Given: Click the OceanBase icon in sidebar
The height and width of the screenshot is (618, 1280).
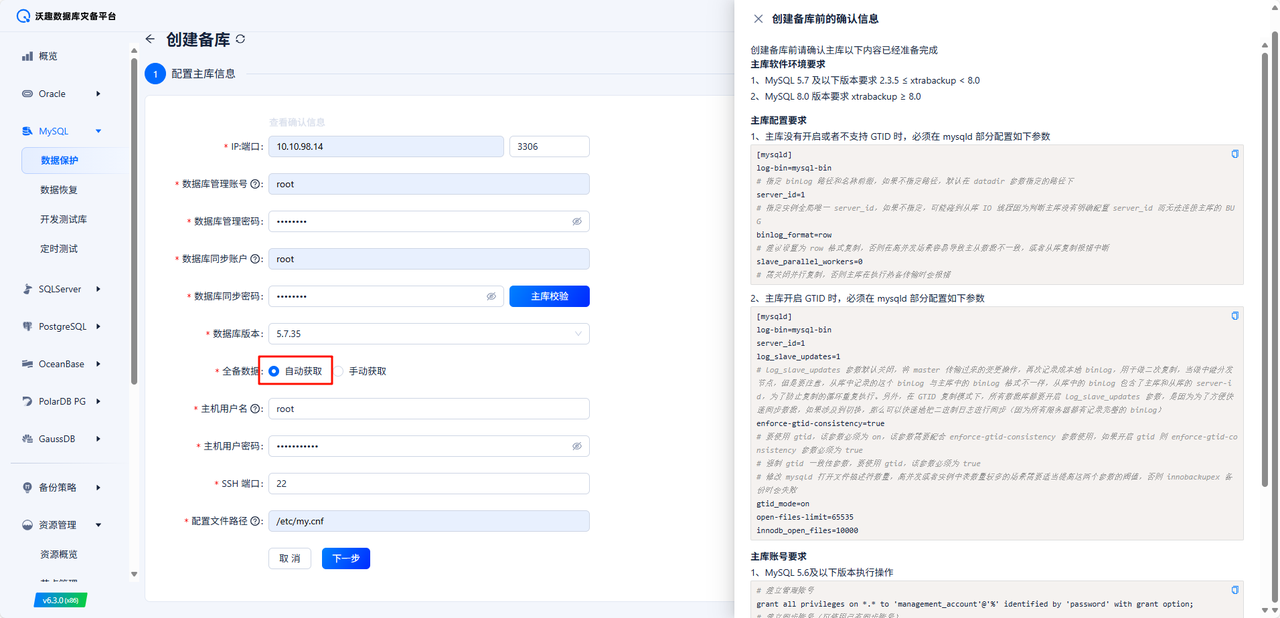Looking at the screenshot, I should click(x=28, y=364).
